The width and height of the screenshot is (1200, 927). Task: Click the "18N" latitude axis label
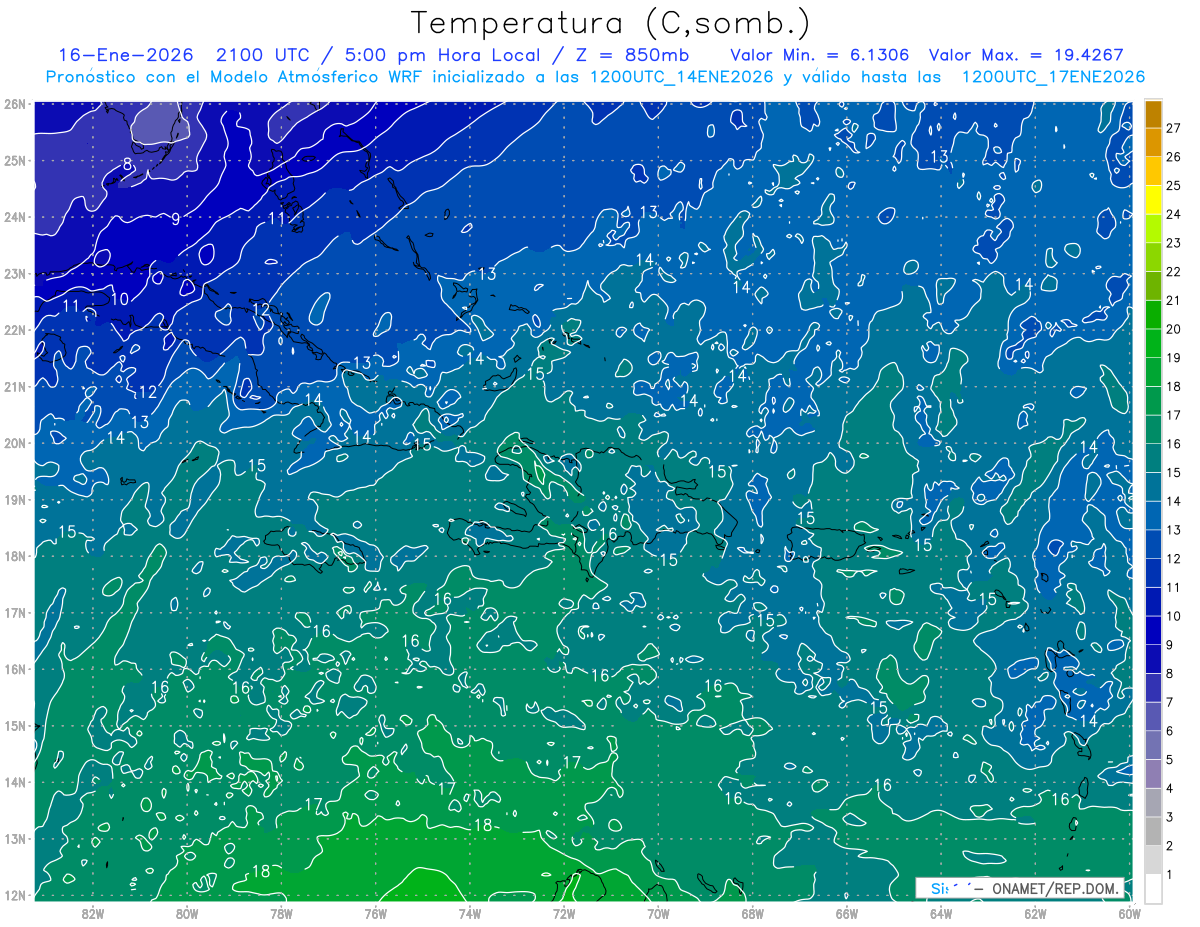point(16,556)
